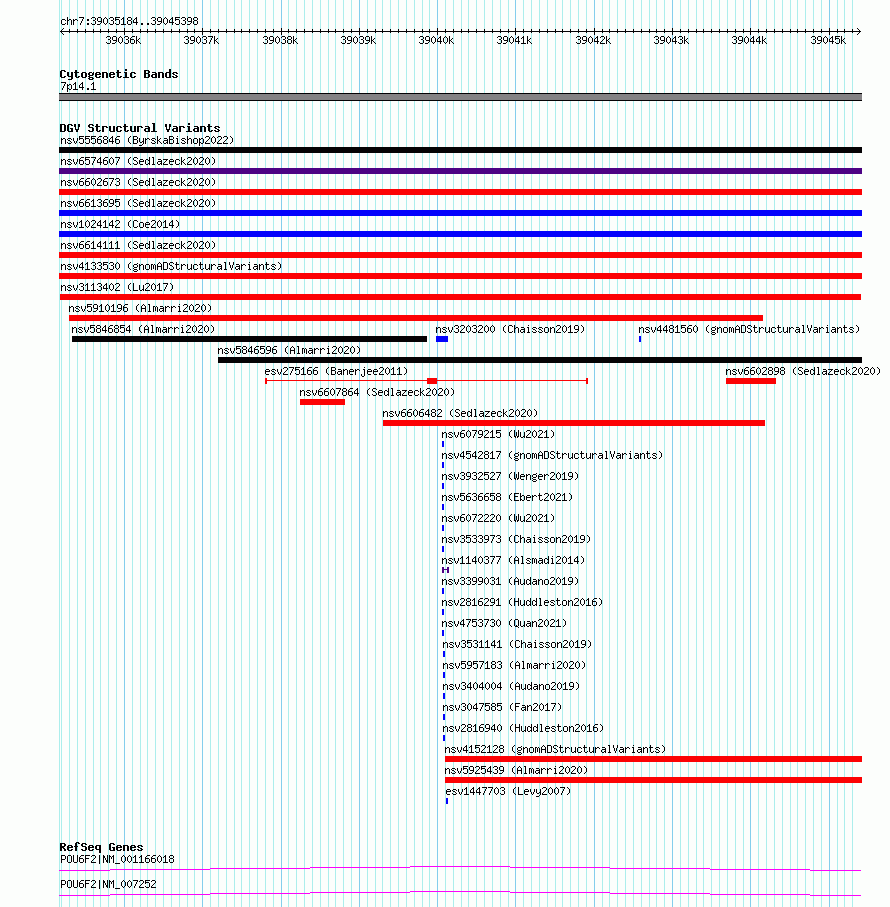Click nsv3533973 (Chaisson2019) label
Screen dimensions: 890x907
pyautogui.click(x=516, y=540)
